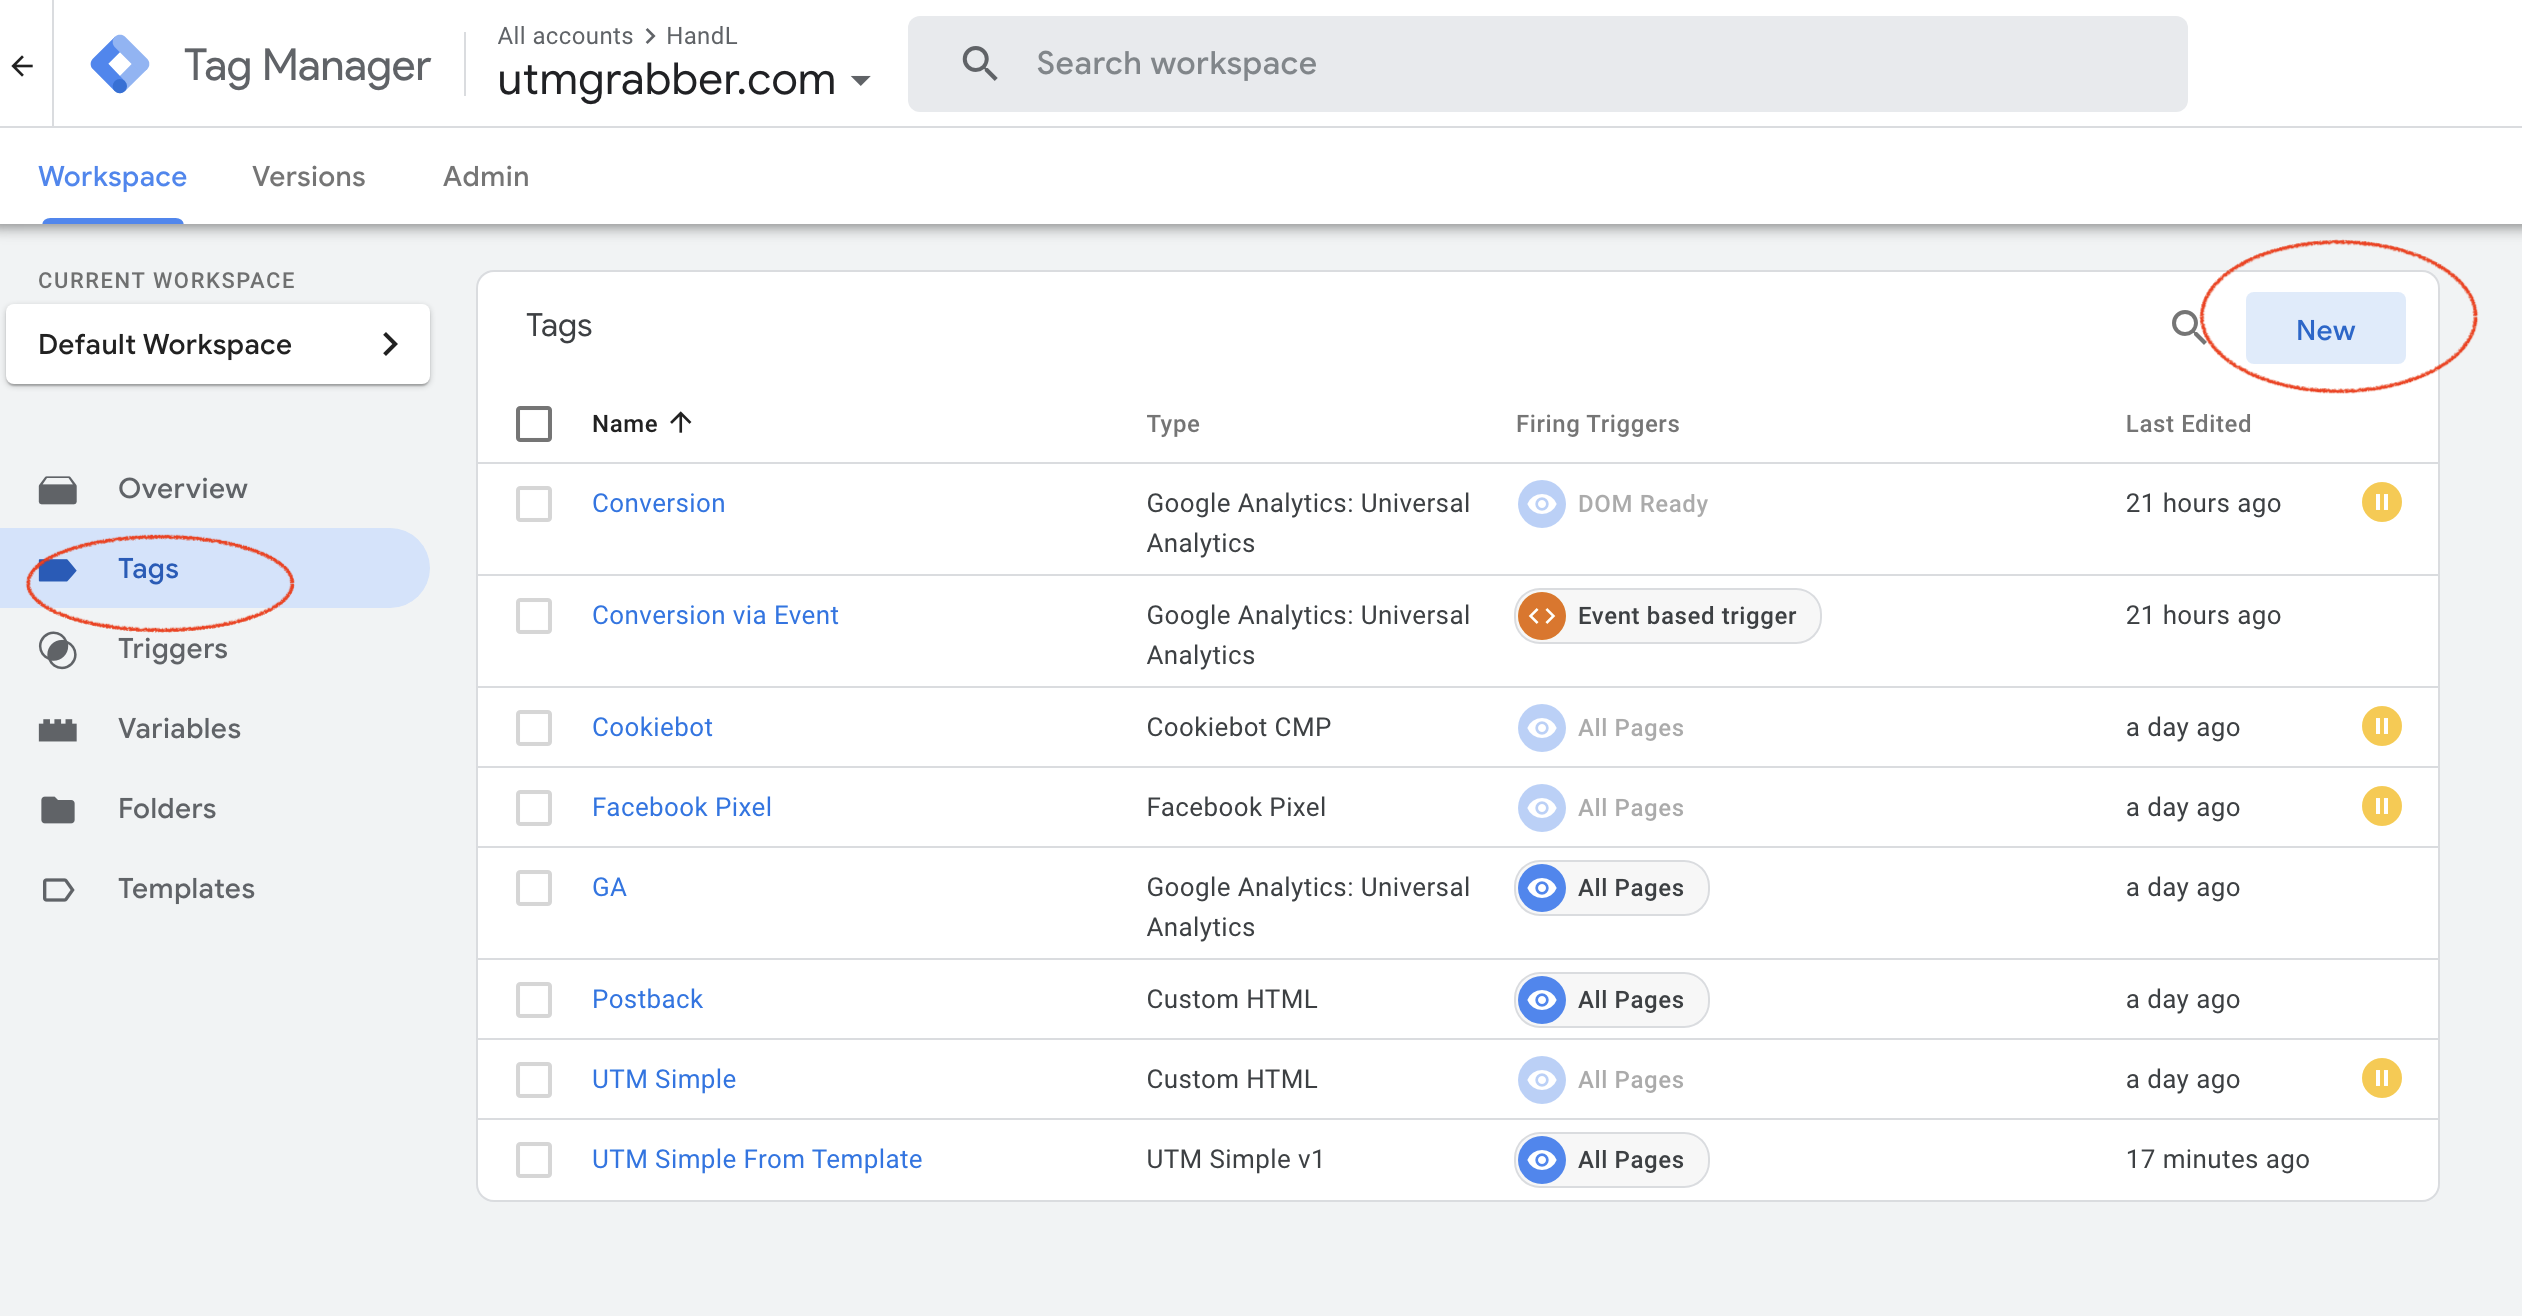Viewport: 2522px width, 1316px height.
Task: Click the GA row All Pages eye icon
Action: (1542, 888)
